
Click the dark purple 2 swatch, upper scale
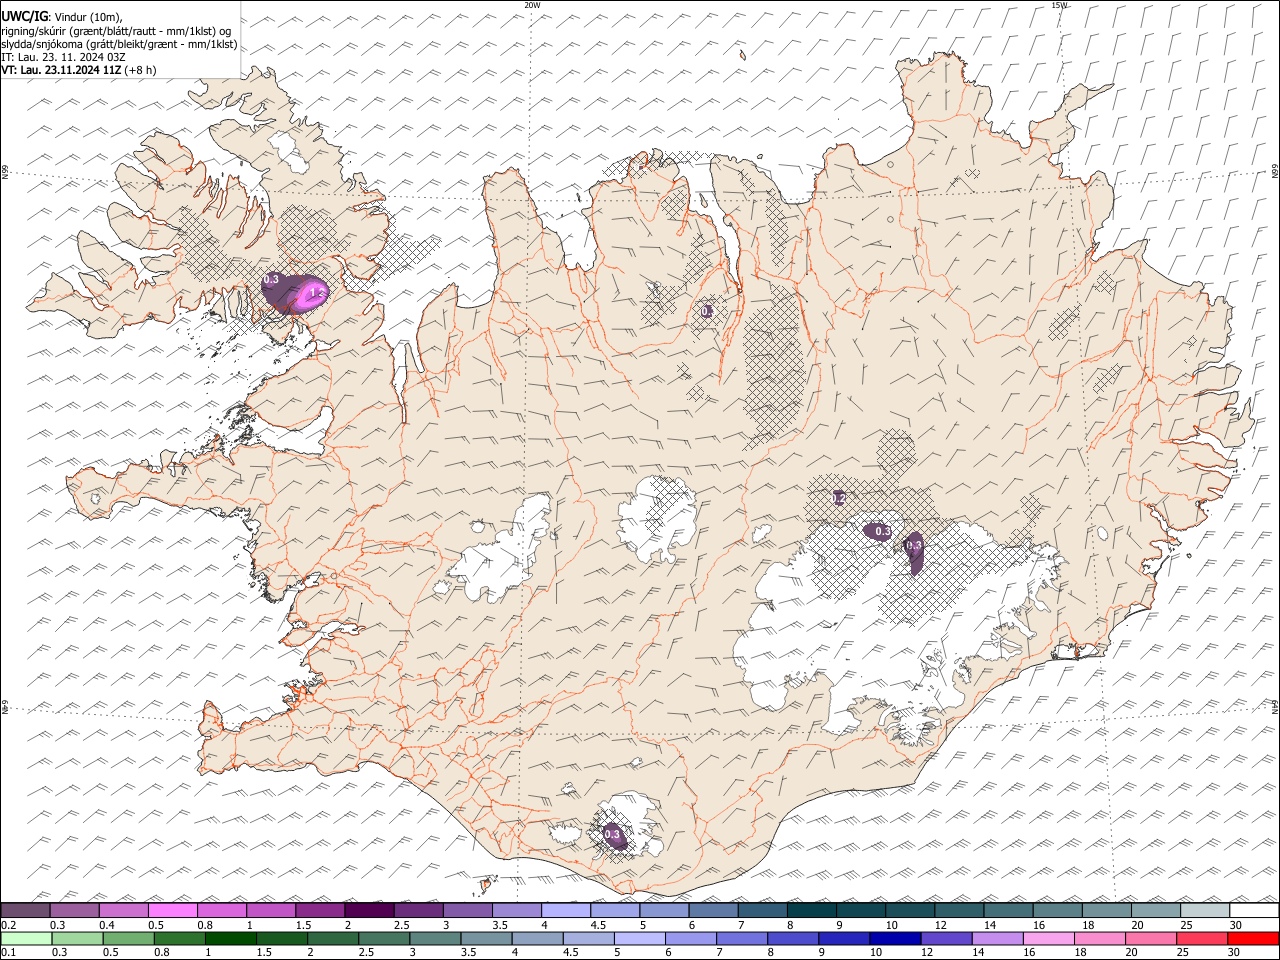369,910
